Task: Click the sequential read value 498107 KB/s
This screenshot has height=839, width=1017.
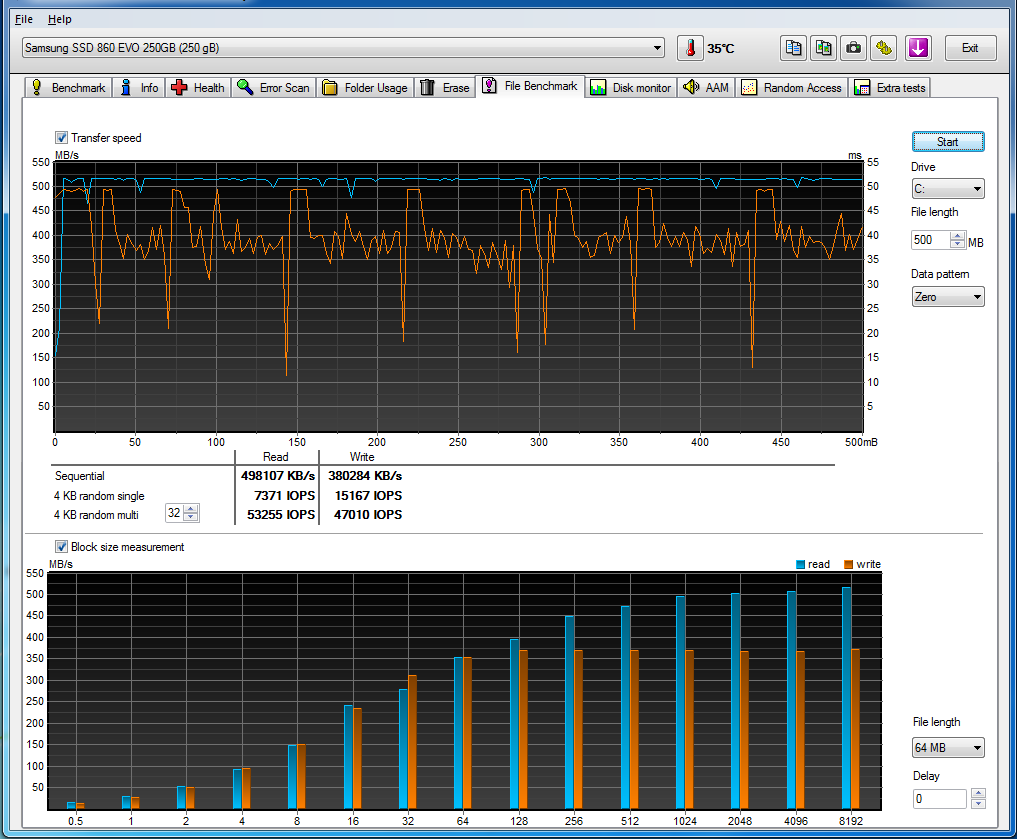Action: pos(278,475)
